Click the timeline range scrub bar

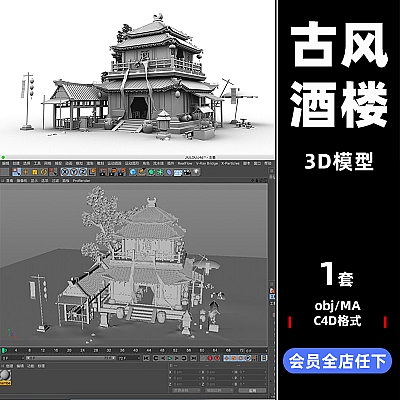coord(70,358)
